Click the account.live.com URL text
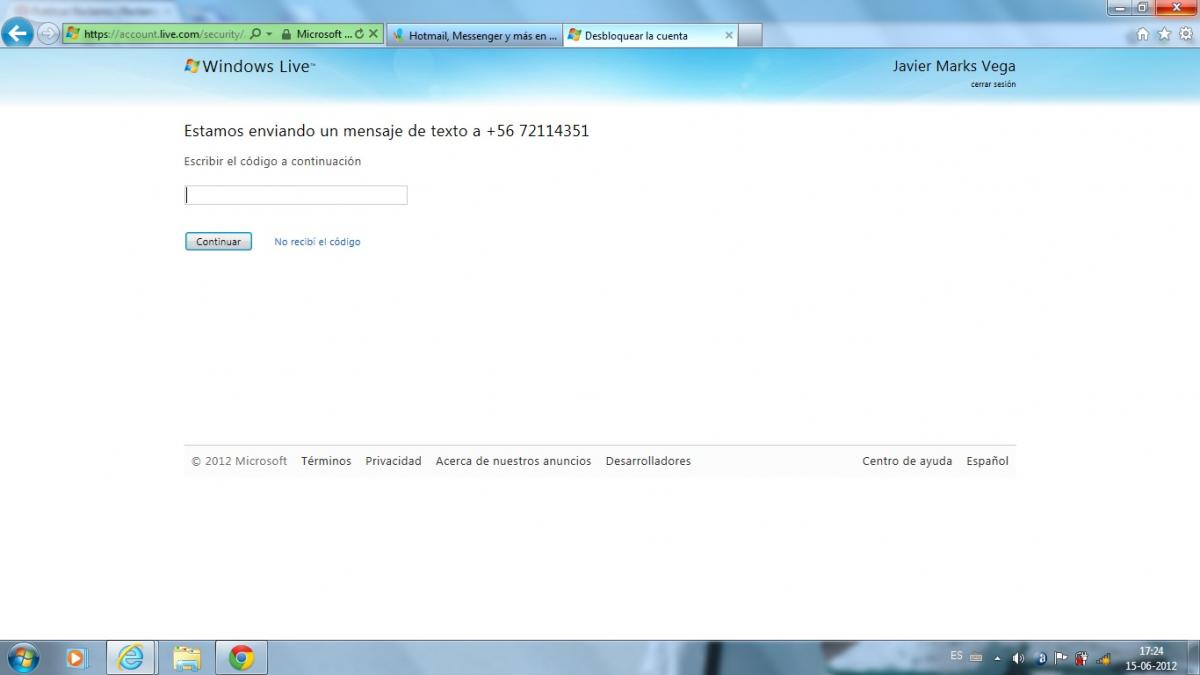1200x675 pixels. pos(163,34)
